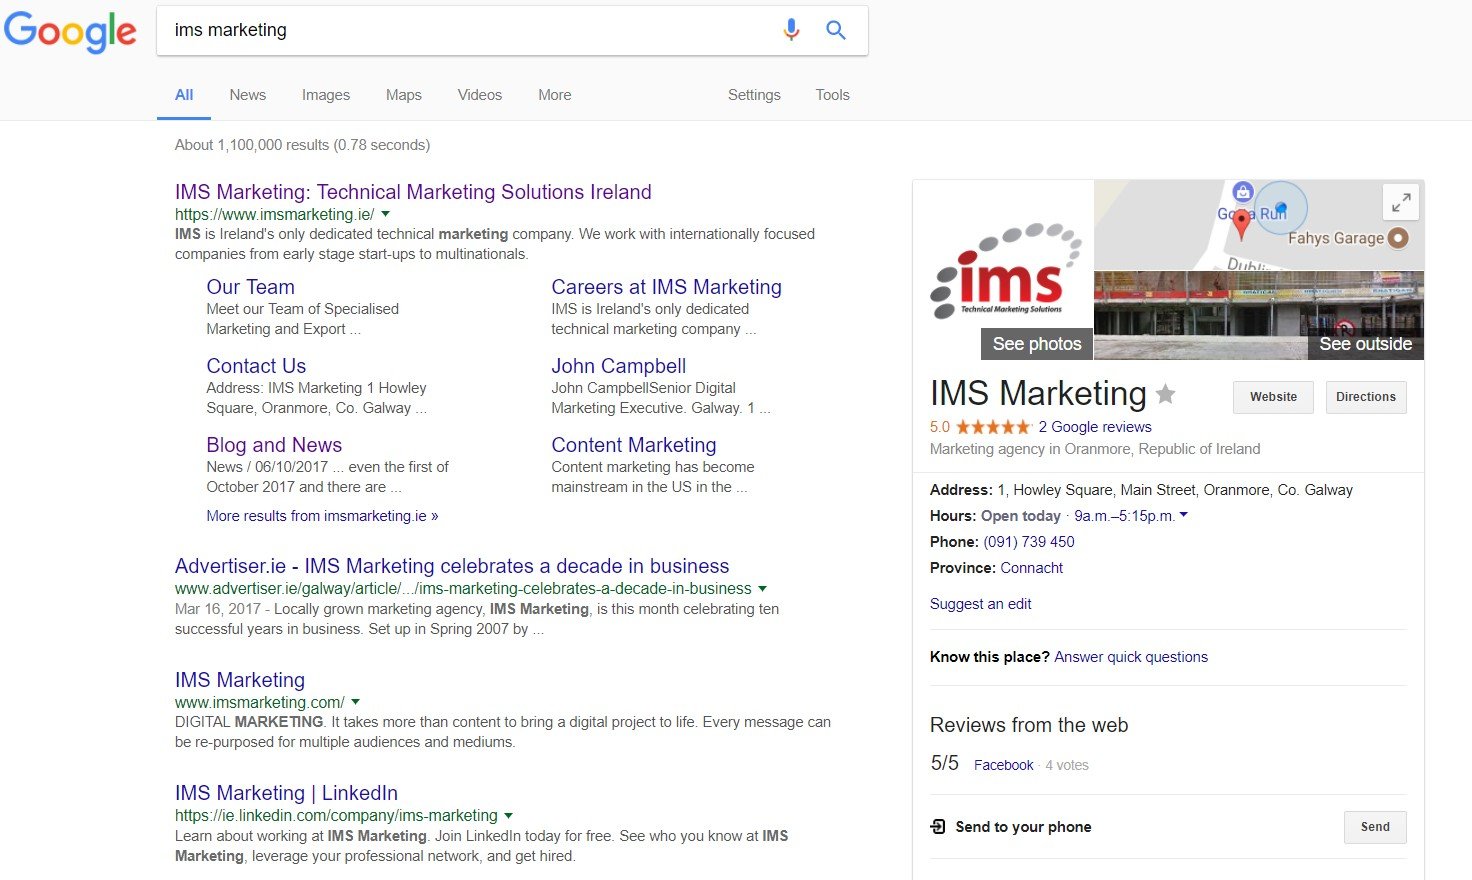Click the Directions button
The width and height of the screenshot is (1472, 880).
pos(1366,397)
